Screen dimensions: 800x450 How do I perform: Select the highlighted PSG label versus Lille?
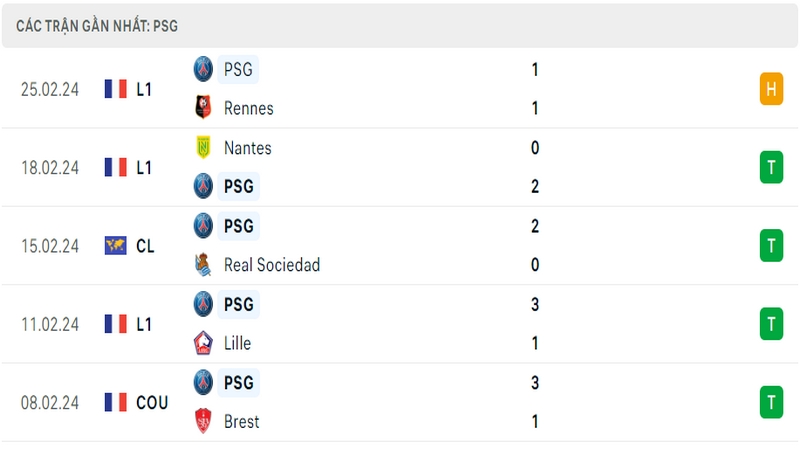[238, 304]
